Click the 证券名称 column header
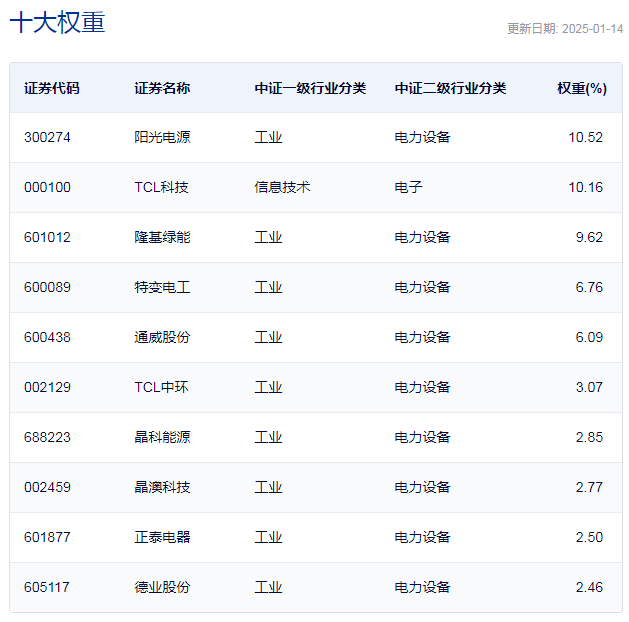629x622 pixels. 162,88
